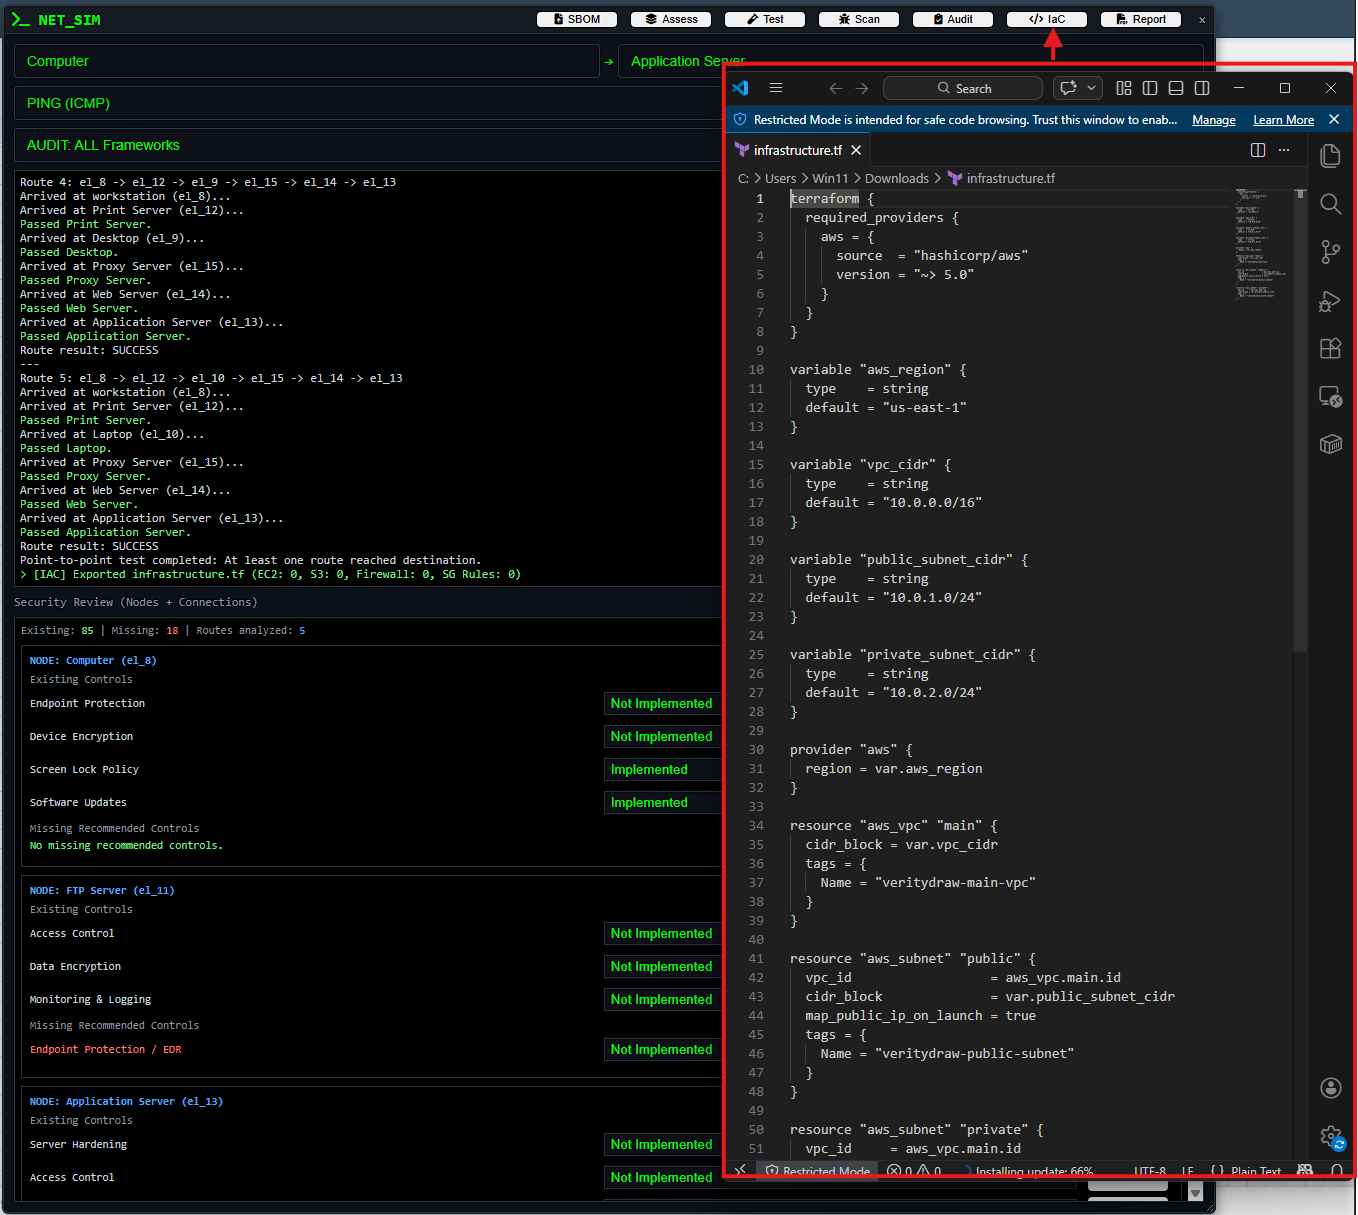Open the VS Code hamburger menu
This screenshot has height=1215, width=1358.
pos(776,88)
